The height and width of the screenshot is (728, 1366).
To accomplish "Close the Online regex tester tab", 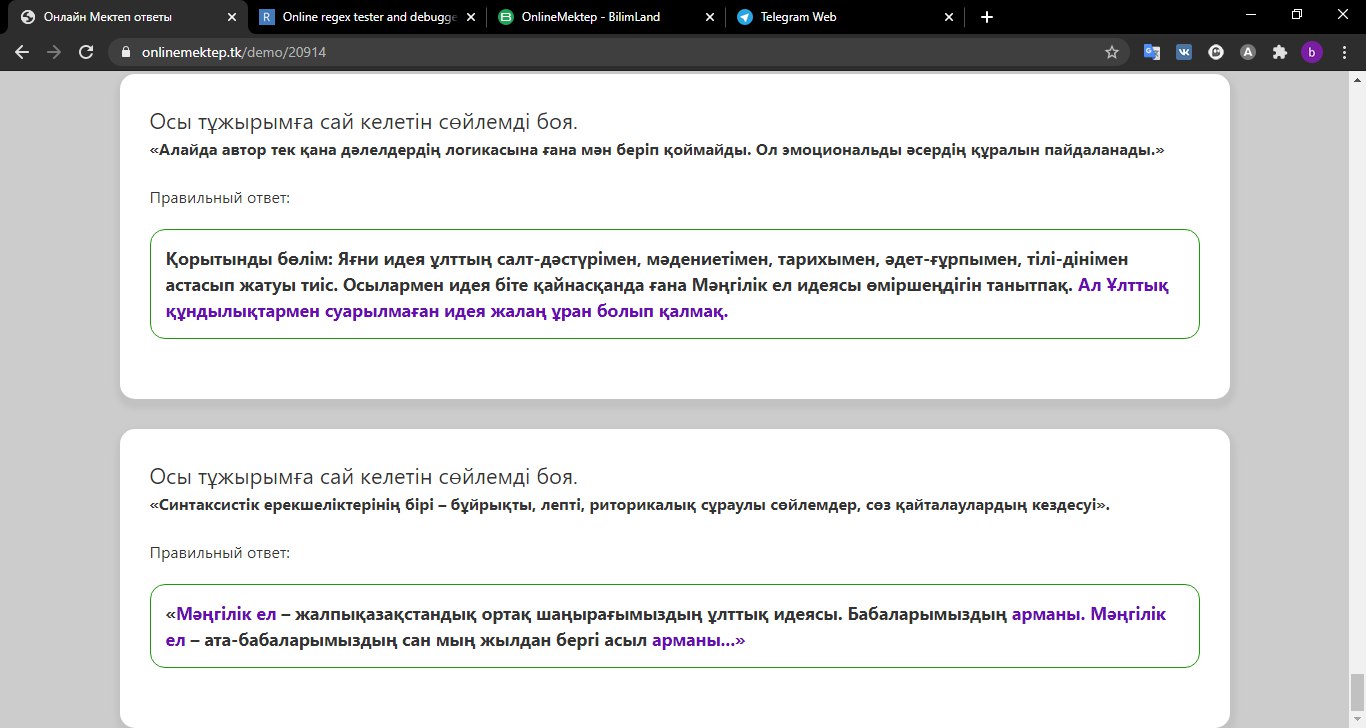I will point(471,17).
